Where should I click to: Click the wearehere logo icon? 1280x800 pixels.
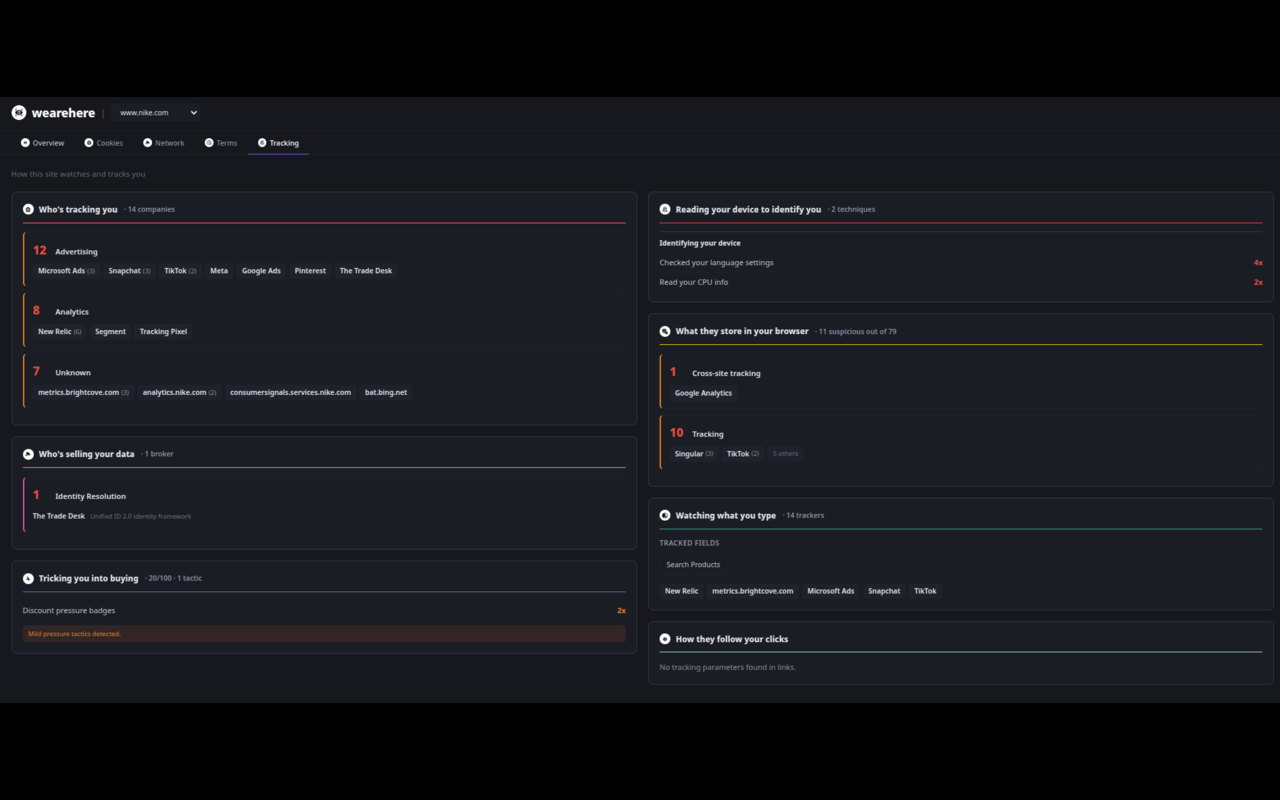pos(18,113)
